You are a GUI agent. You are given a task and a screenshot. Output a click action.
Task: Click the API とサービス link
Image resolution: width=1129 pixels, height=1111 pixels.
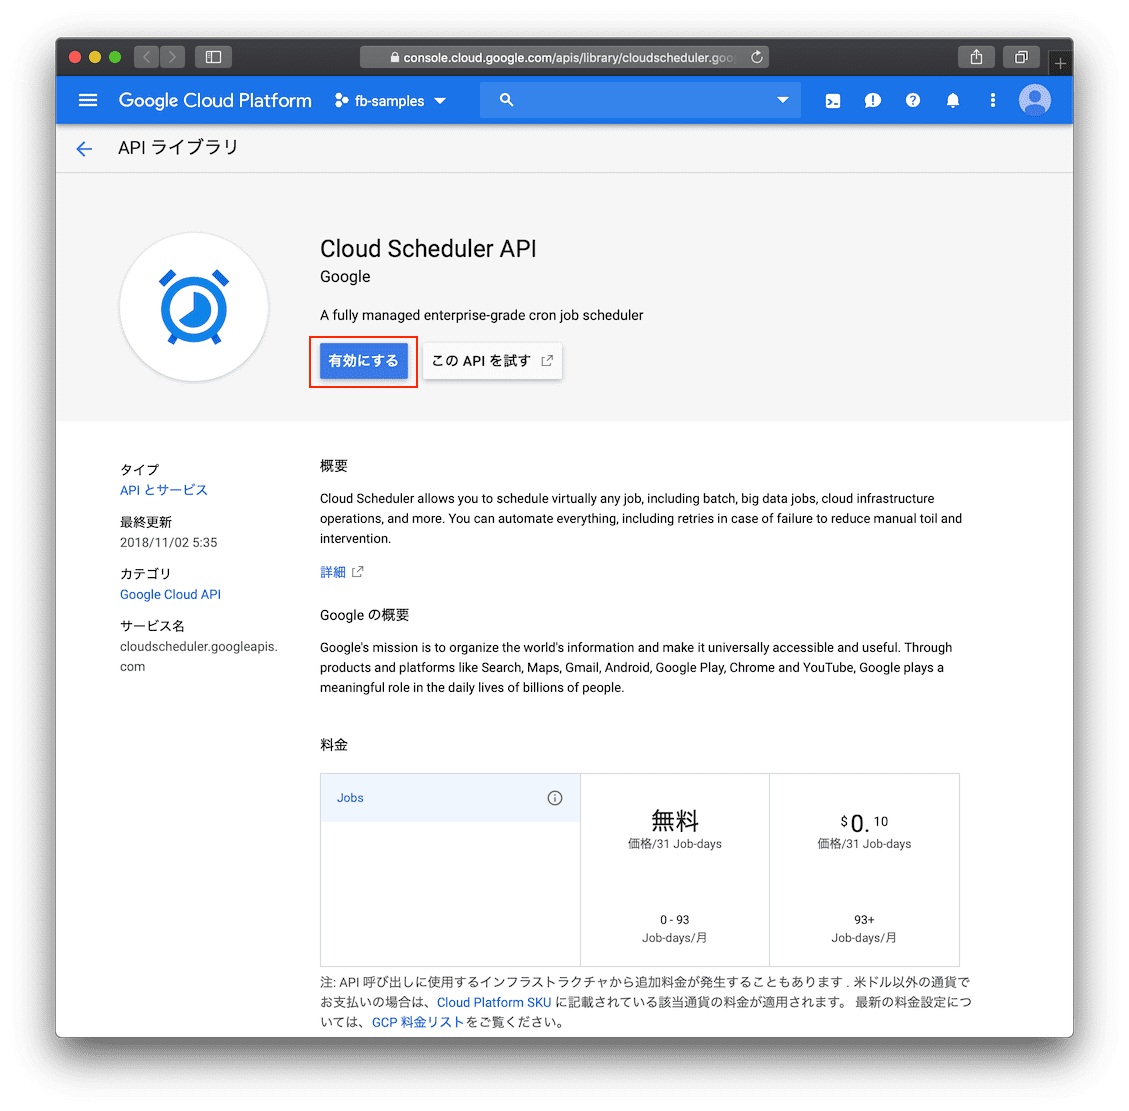(163, 489)
